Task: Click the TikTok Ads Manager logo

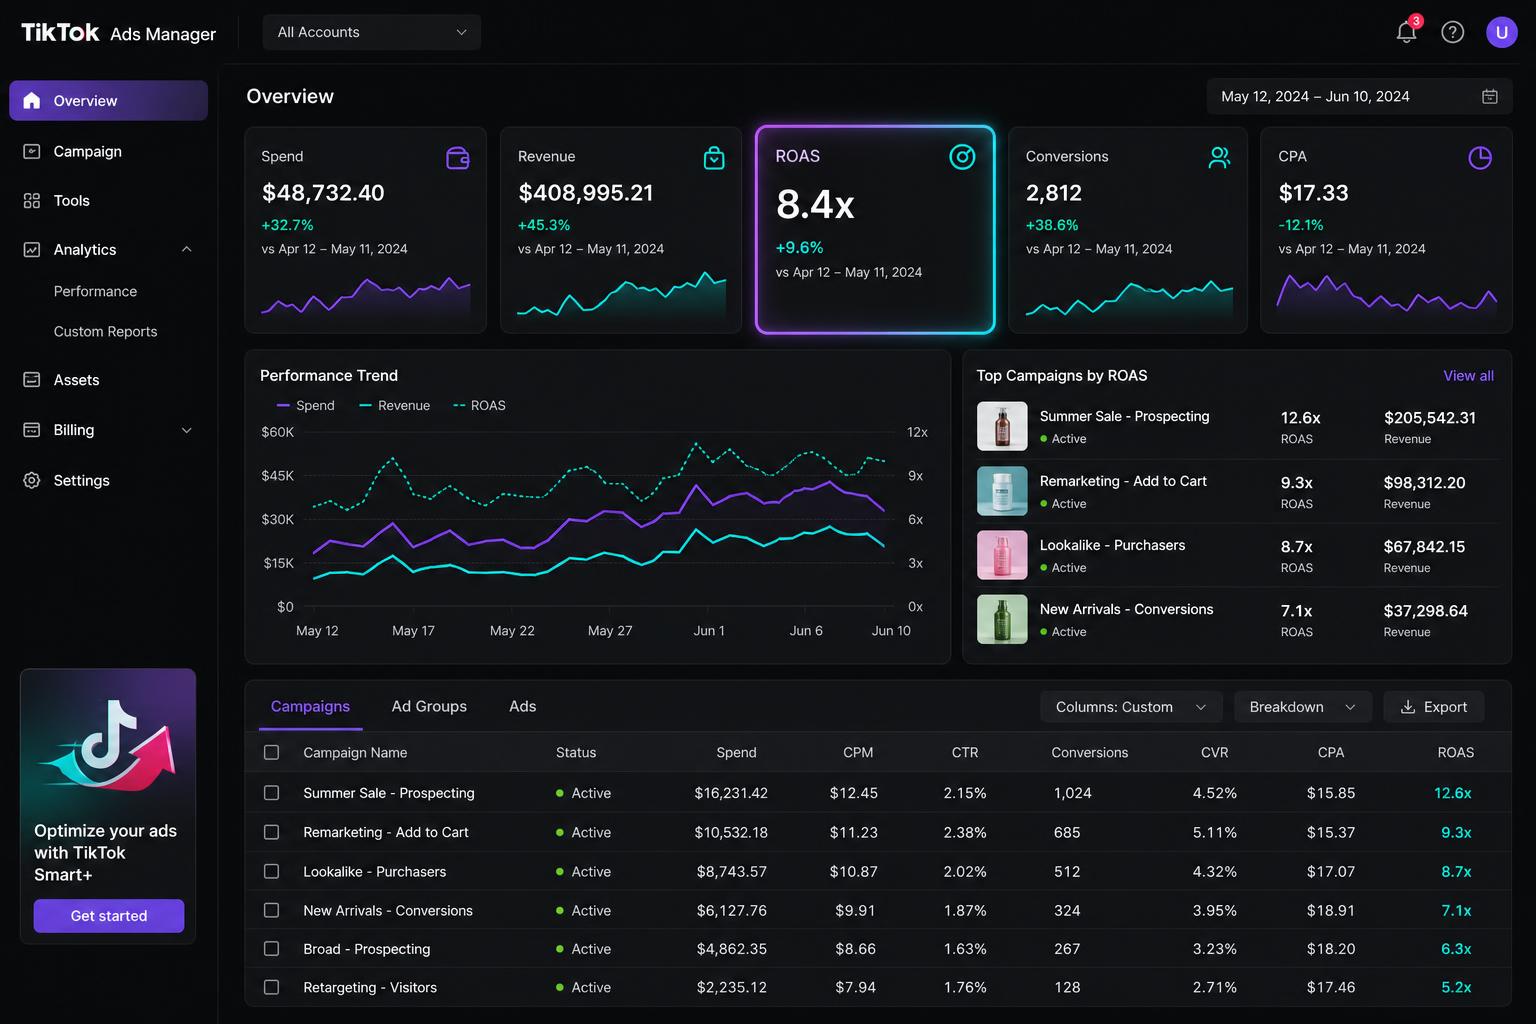Action: pos(118,33)
